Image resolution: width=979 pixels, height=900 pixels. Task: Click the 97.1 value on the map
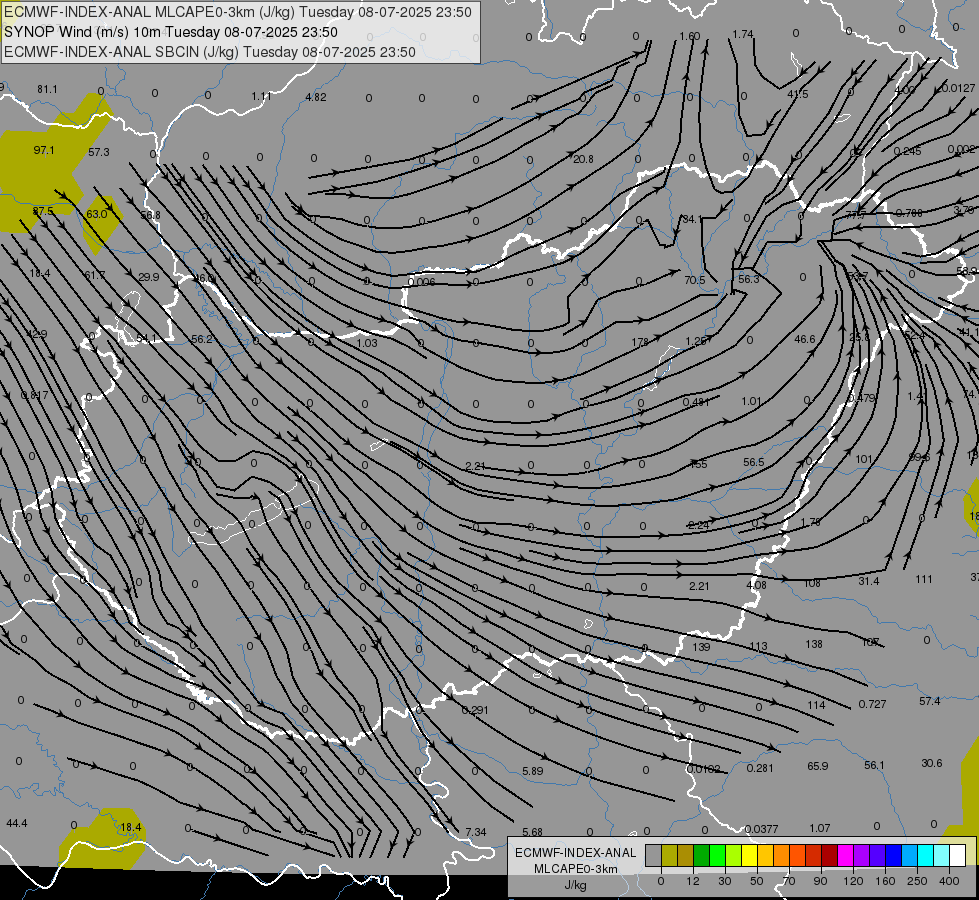[44, 151]
